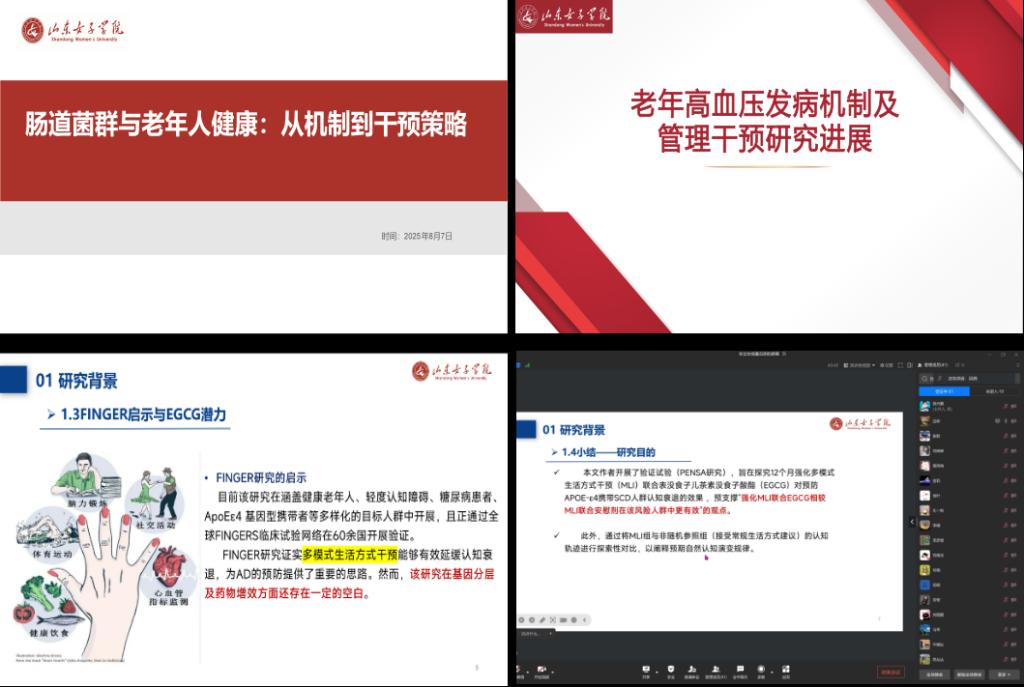
Task: Open the video options arrow beside camera button
Action: pos(552,672)
